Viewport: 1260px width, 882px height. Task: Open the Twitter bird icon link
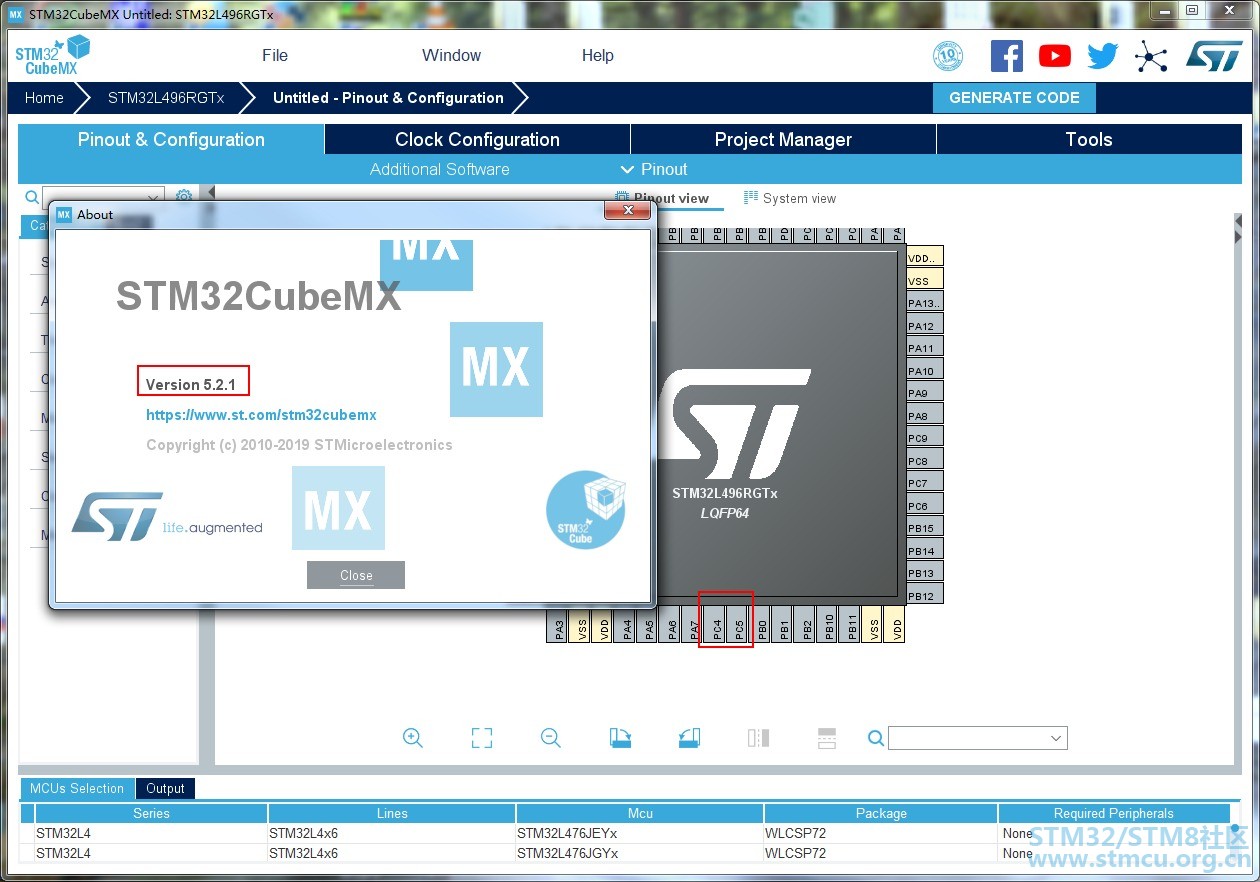(x=1103, y=56)
